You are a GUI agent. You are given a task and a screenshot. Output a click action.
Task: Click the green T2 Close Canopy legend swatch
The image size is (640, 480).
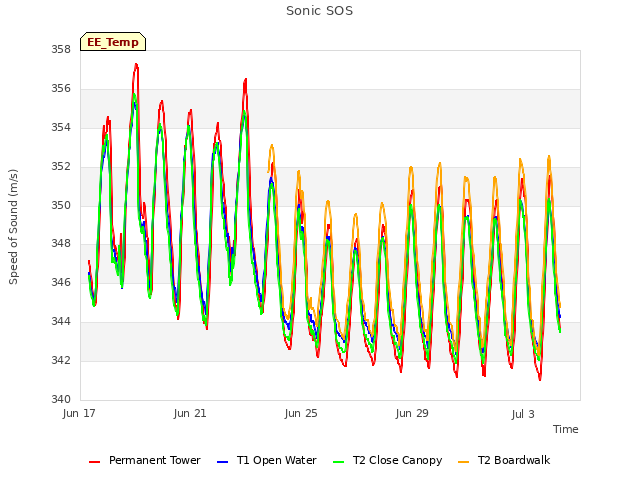(x=338, y=462)
